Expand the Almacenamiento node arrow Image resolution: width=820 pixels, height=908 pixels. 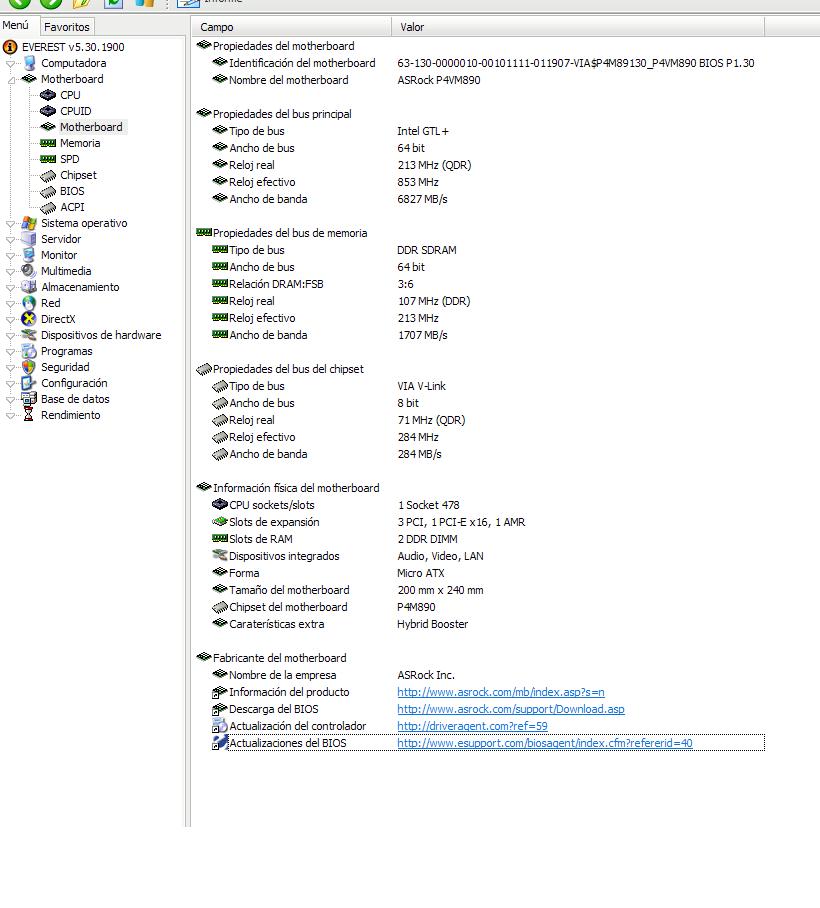[x=10, y=288]
